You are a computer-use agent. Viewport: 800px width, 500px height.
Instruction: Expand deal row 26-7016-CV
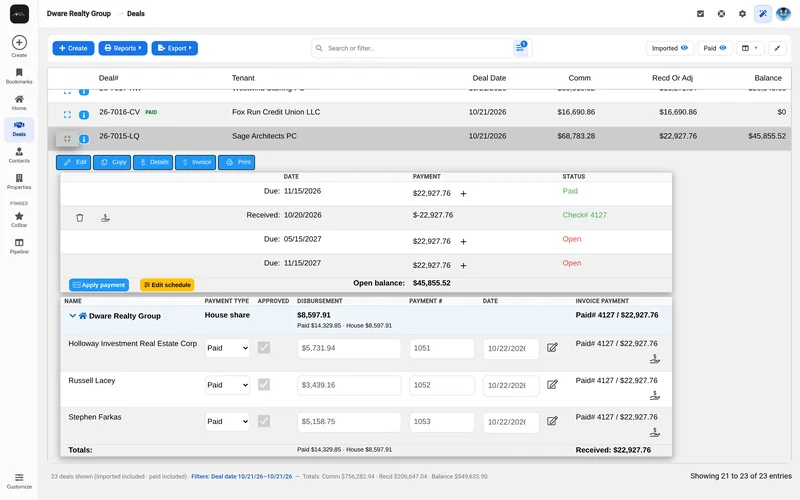tap(67, 115)
